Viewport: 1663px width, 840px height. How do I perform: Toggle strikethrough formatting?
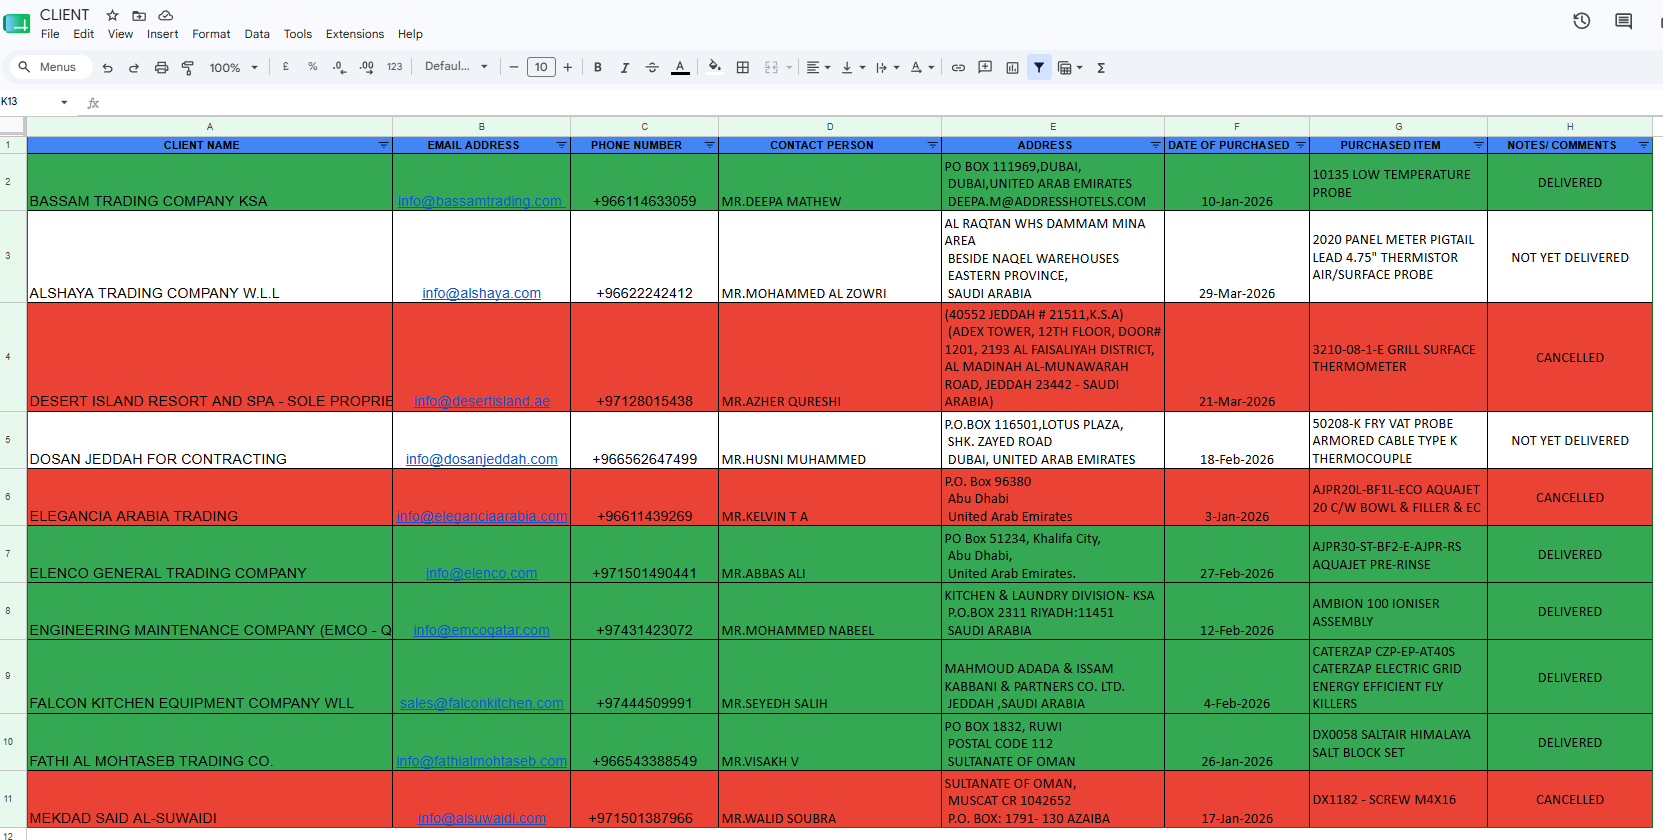pos(652,67)
